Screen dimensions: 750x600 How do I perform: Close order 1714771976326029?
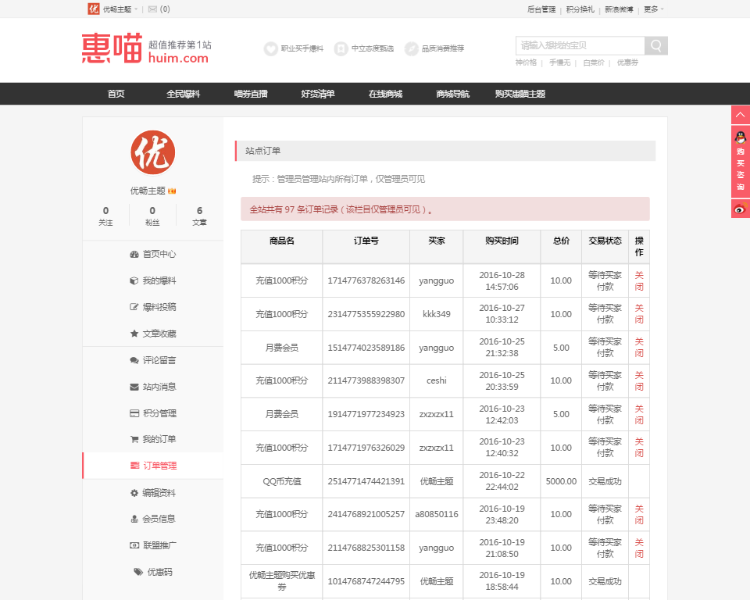pos(639,447)
